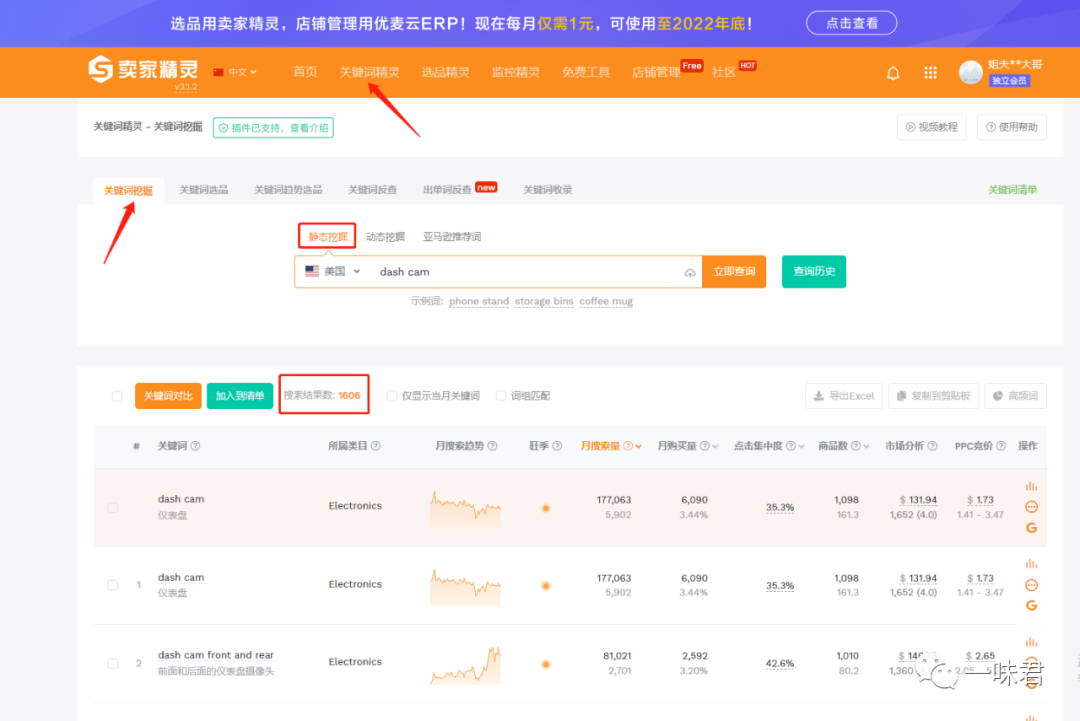Sort by 点击集中度 using its arrow
1080x721 pixels.
pyautogui.click(x=802, y=446)
